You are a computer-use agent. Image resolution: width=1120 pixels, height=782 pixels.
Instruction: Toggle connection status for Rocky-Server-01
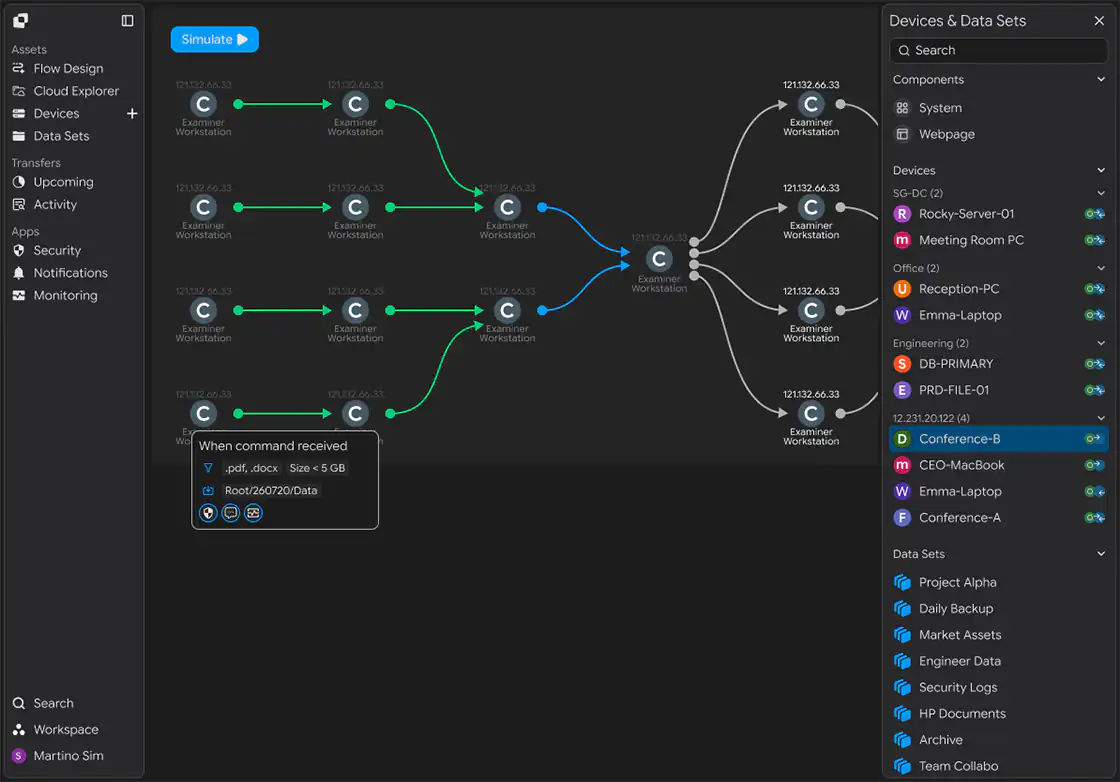pos(1094,214)
